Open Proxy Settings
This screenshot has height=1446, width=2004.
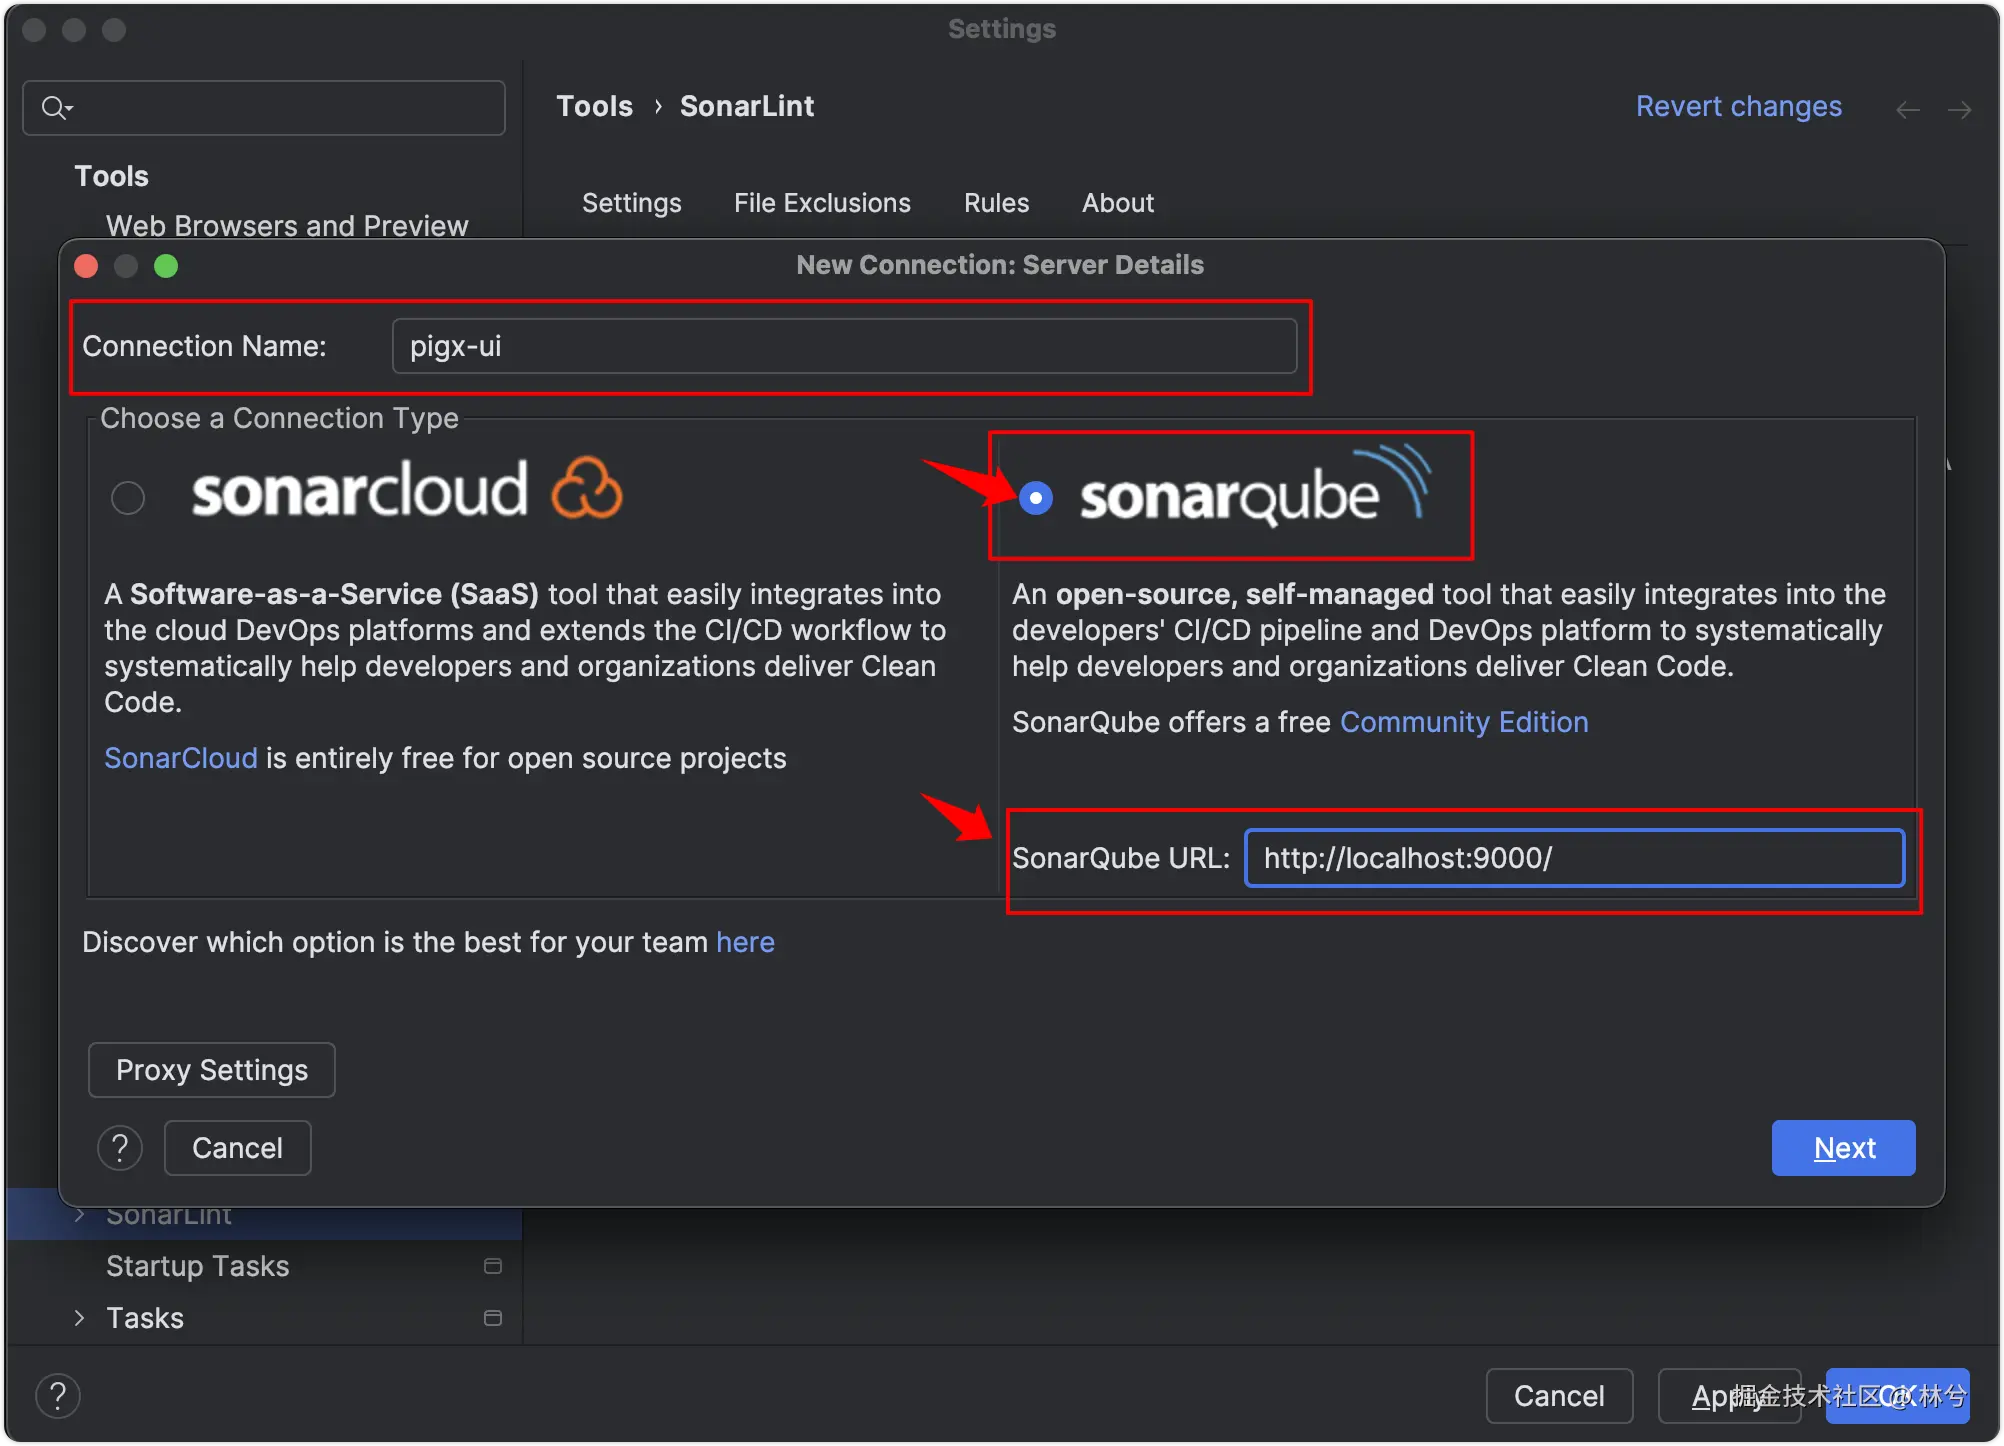[212, 1070]
